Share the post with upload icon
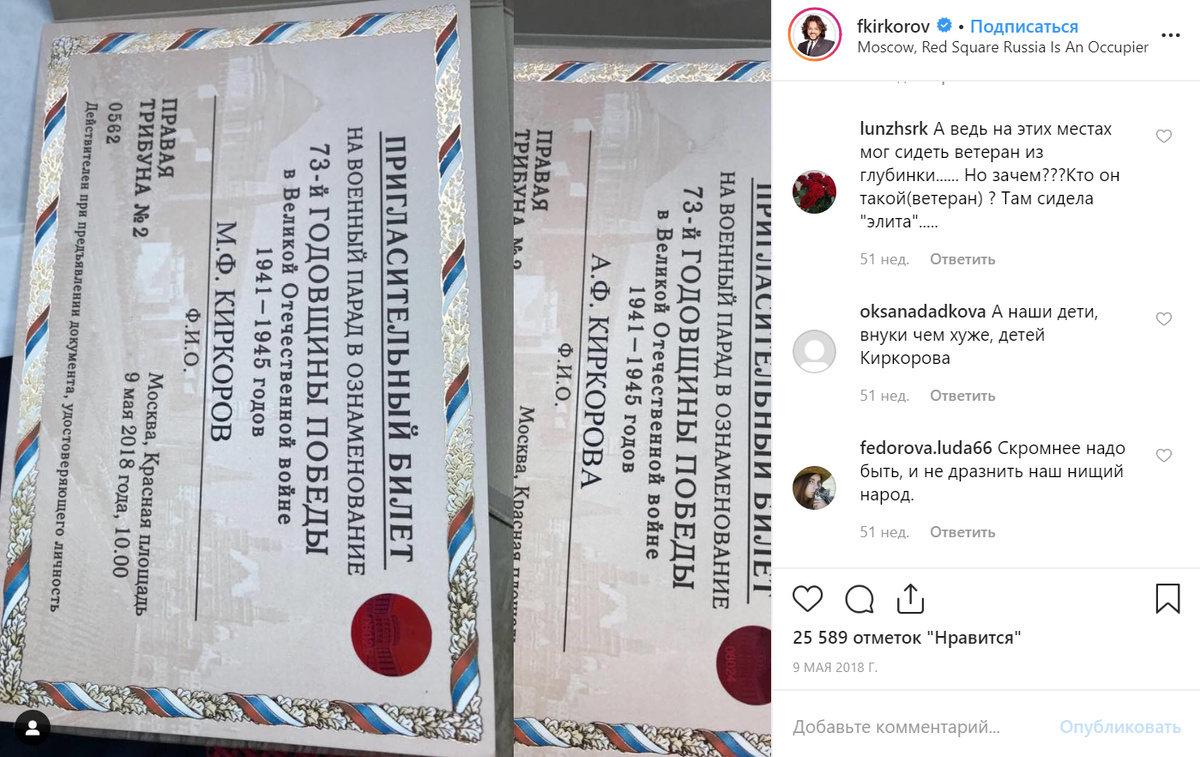This screenshot has width=1200, height=757. (911, 598)
